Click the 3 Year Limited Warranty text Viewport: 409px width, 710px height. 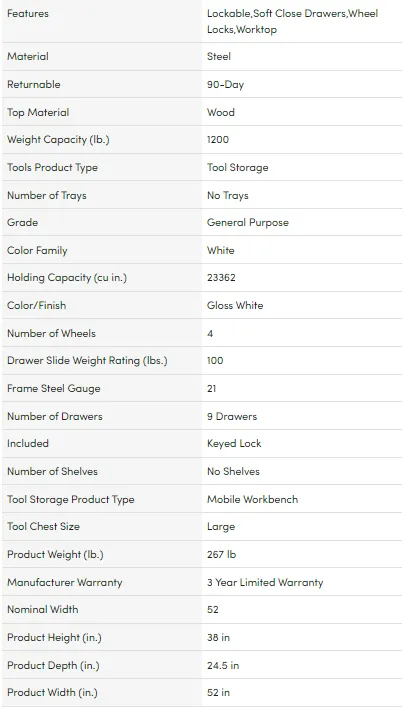click(x=265, y=582)
